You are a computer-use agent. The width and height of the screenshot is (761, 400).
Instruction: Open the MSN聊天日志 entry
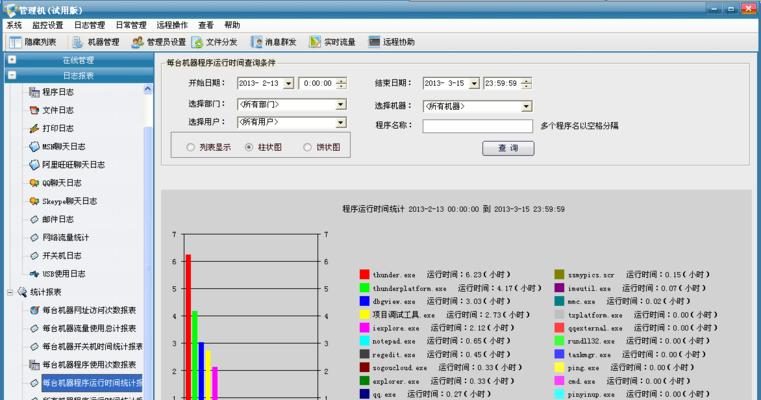tap(57, 147)
